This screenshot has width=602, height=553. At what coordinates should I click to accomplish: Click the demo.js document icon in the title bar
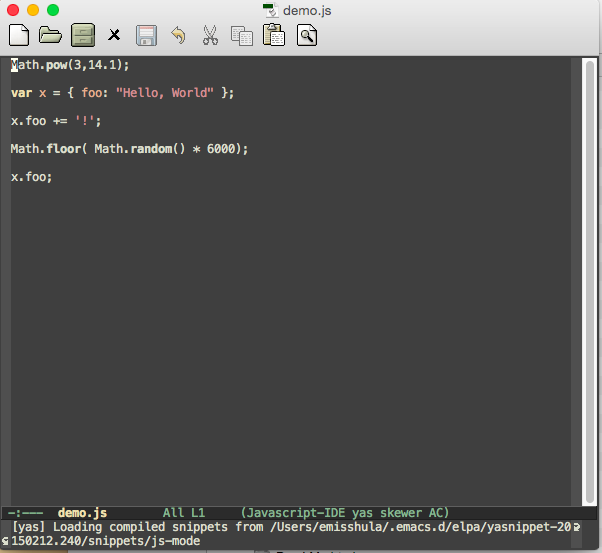pos(271,10)
